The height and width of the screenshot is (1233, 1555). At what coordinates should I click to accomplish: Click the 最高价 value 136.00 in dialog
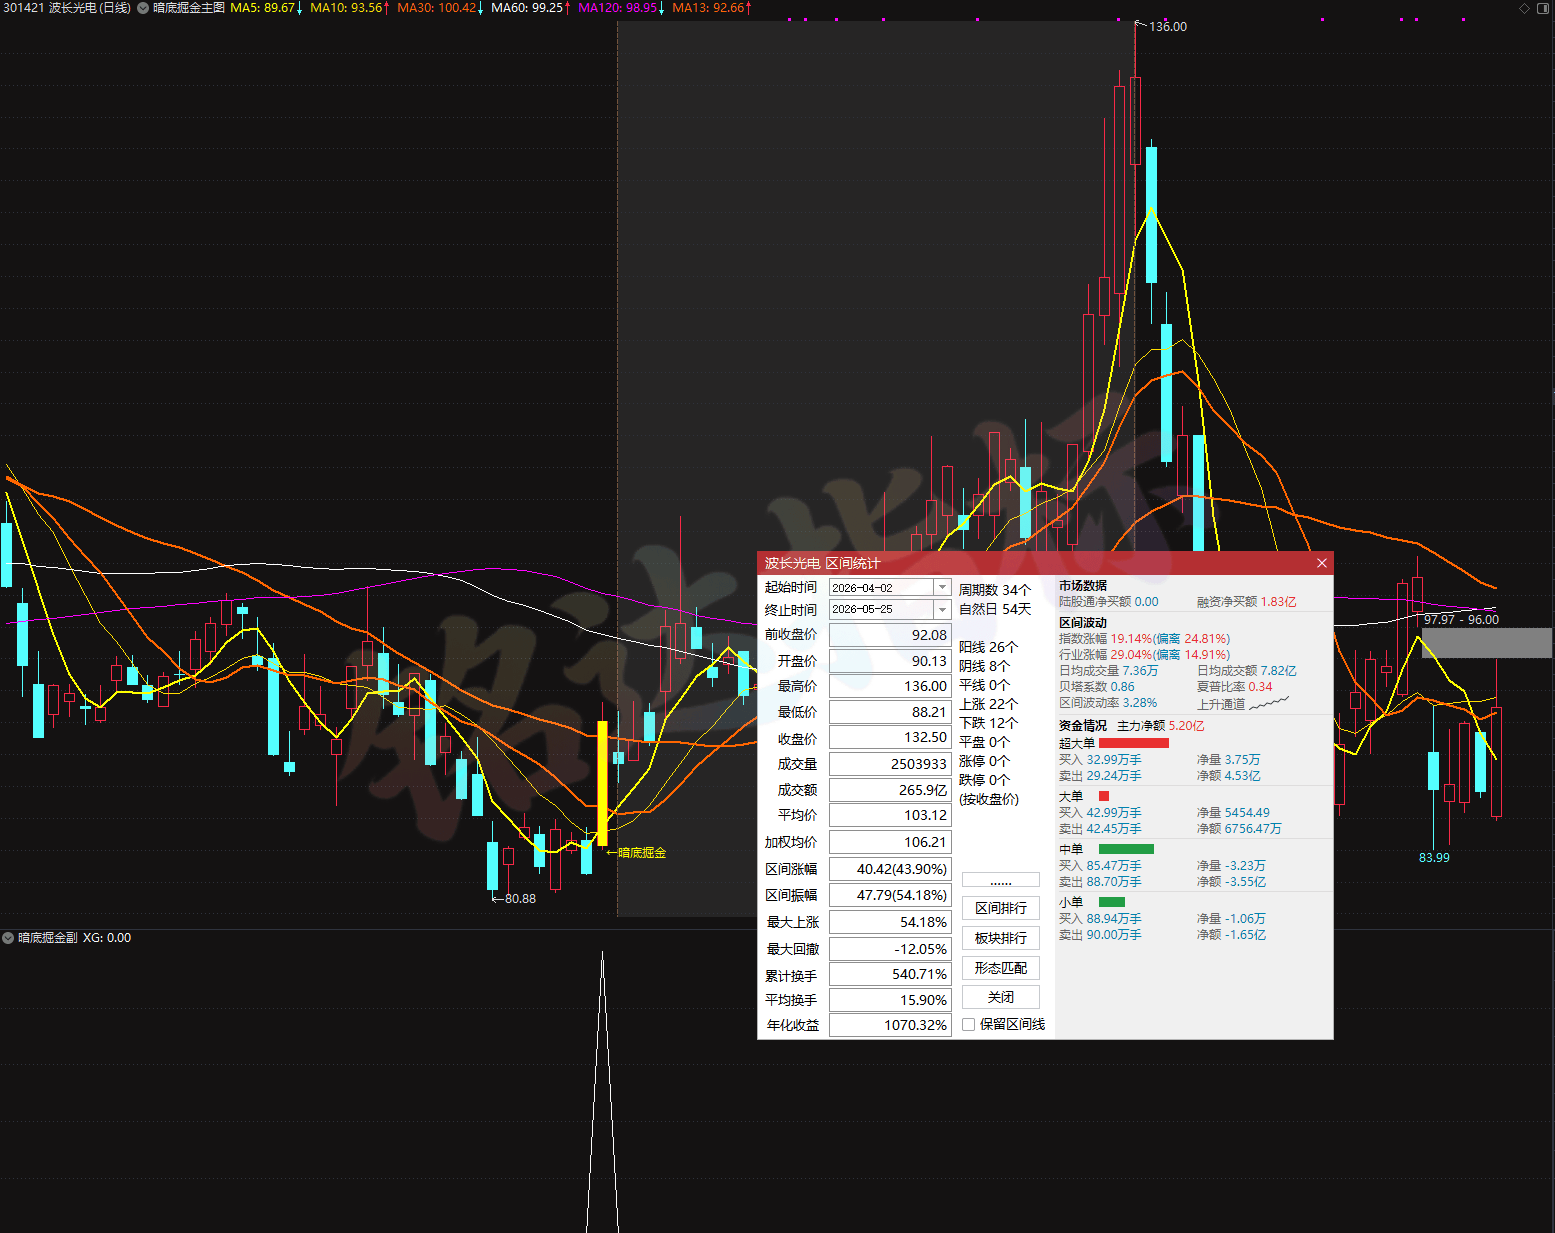[890, 686]
